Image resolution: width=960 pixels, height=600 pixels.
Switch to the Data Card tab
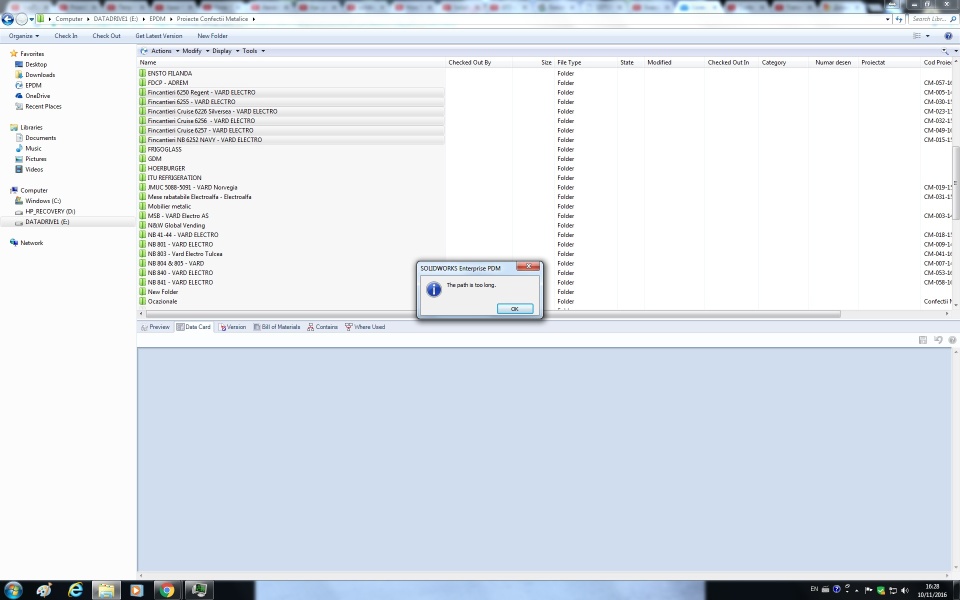coord(193,327)
